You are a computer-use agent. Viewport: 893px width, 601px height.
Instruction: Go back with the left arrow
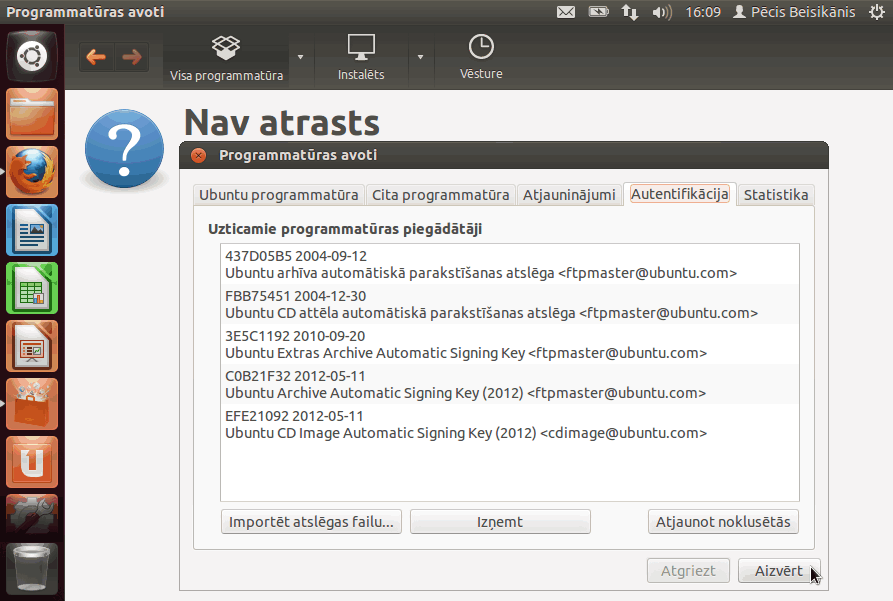pos(96,57)
